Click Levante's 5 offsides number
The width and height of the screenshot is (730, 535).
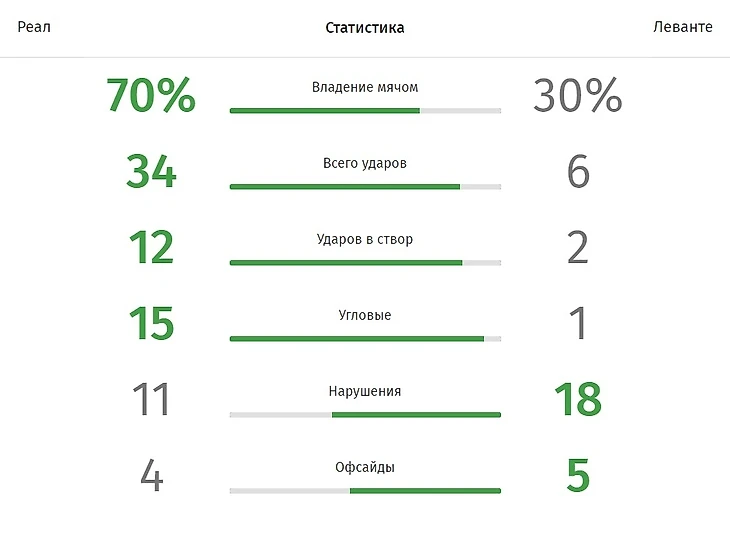578,475
